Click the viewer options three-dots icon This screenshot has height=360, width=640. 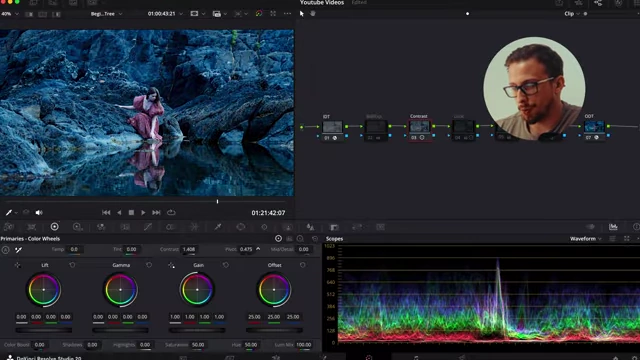click(287, 13)
